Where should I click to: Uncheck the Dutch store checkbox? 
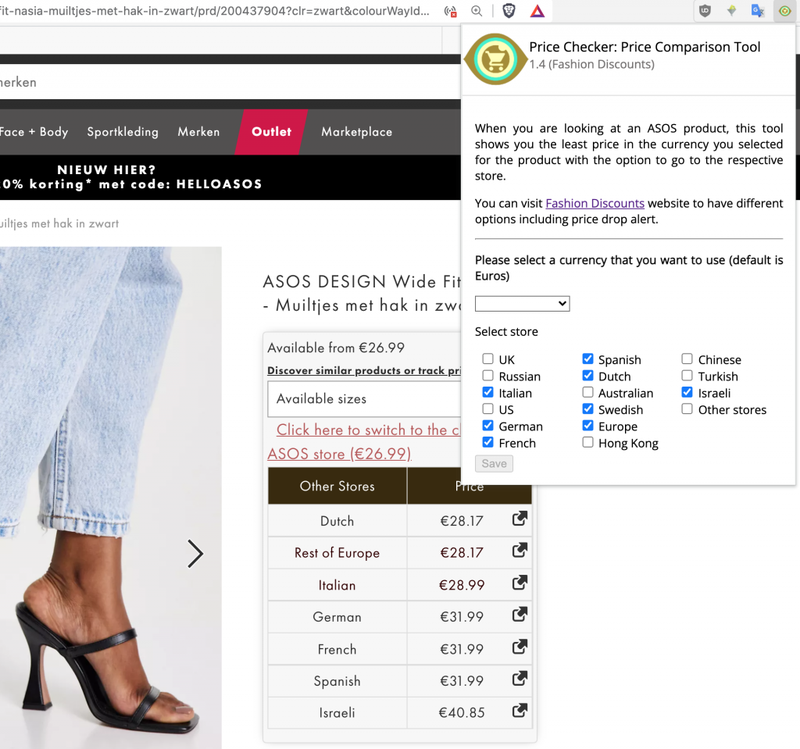(588, 376)
